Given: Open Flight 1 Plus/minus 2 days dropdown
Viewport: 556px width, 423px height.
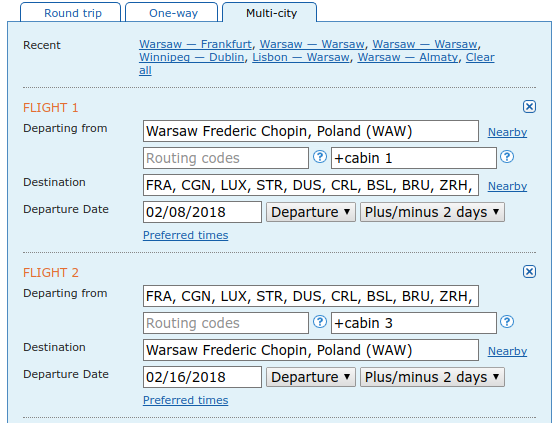Looking at the screenshot, I should [432, 212].
